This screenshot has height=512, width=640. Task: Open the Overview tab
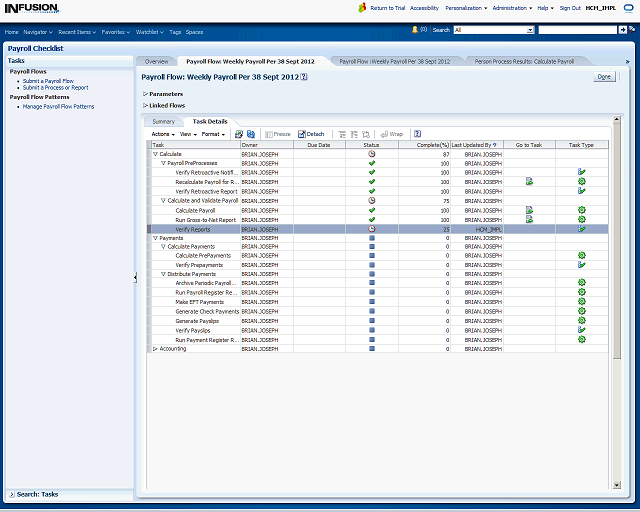(x=156, y=61)
